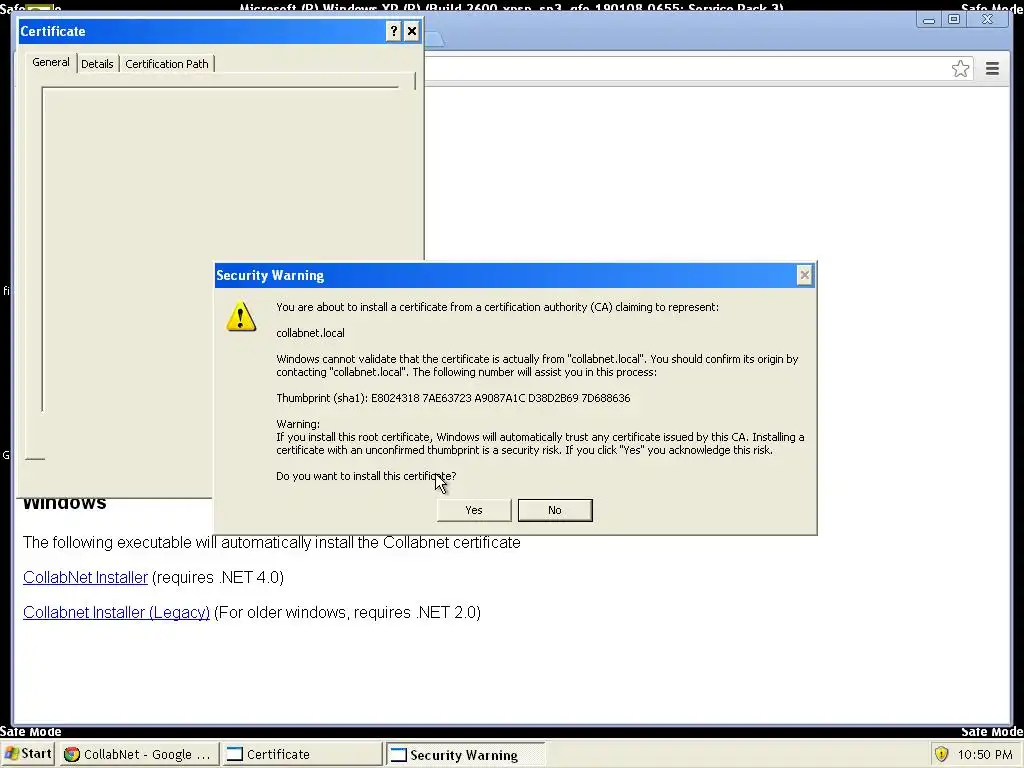Close the Chrome browser window
Image resolution: width=1024 pixels, height=768 pixels.
pos(987,20)
